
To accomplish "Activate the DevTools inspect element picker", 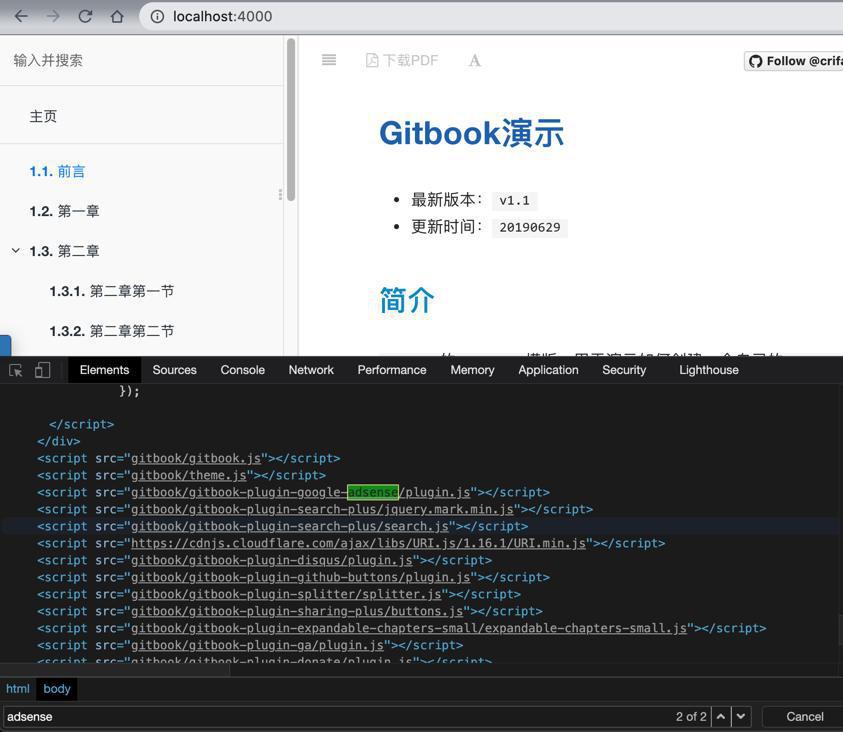I will 16,370.
